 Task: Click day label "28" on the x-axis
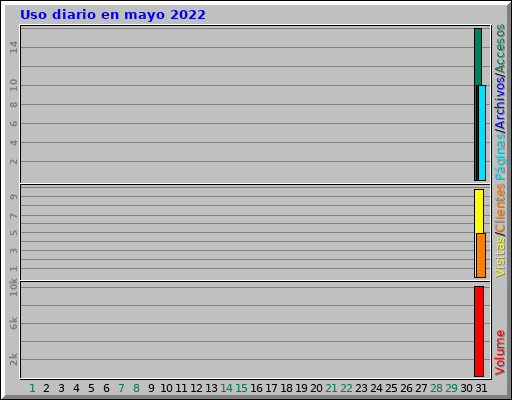(x=436, y=388)
